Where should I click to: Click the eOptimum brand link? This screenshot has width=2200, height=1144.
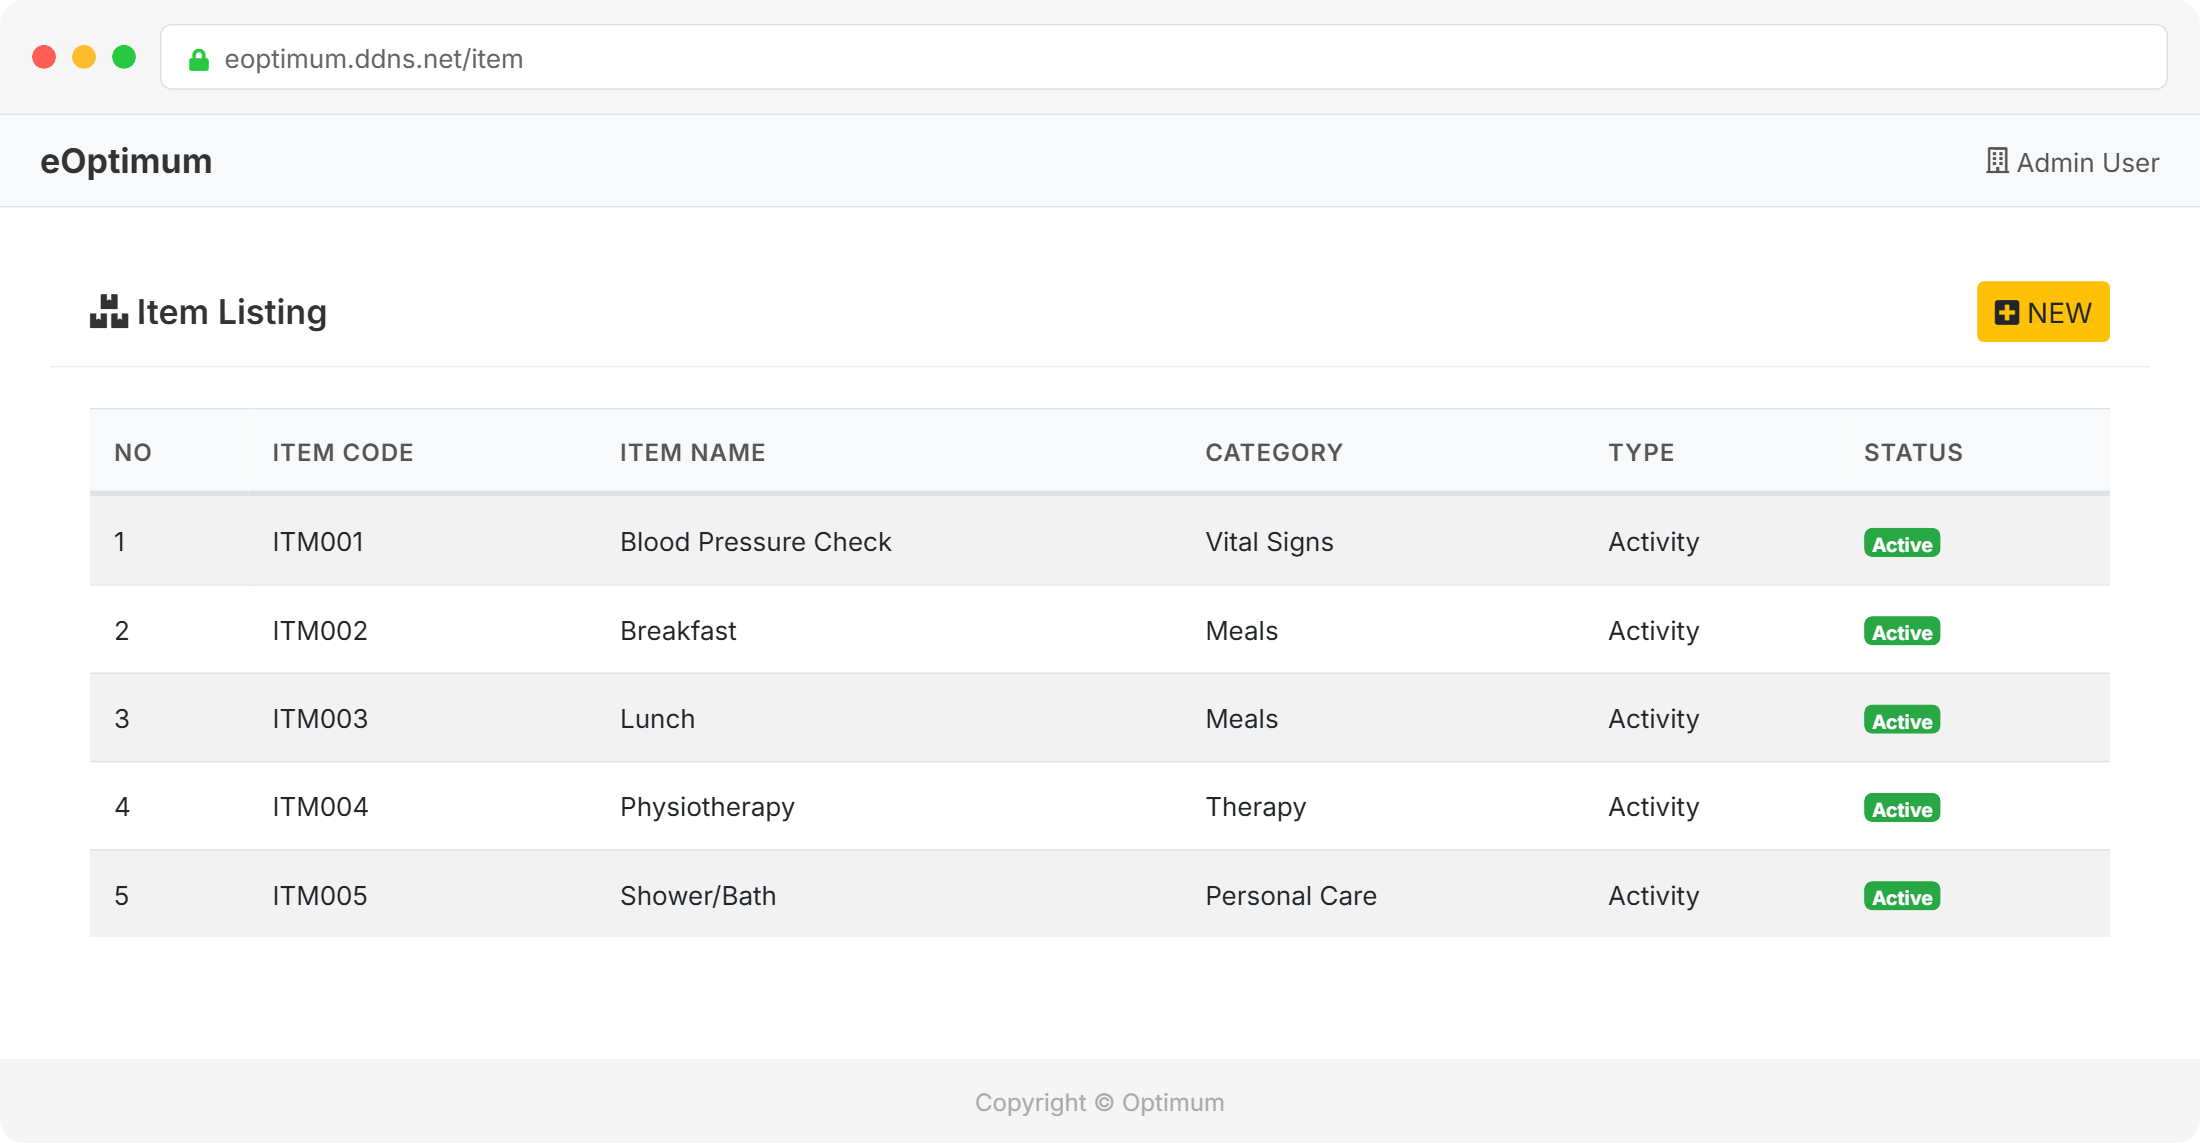coord(126,161)
